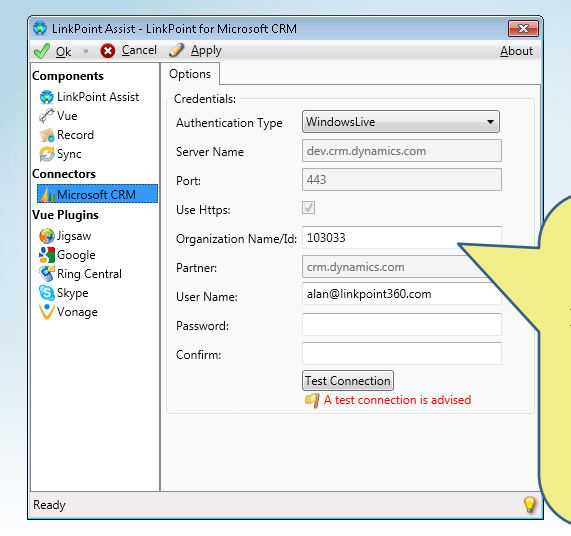Click the Confirm password field
The image size is (571, 536).
coord(402,354)
